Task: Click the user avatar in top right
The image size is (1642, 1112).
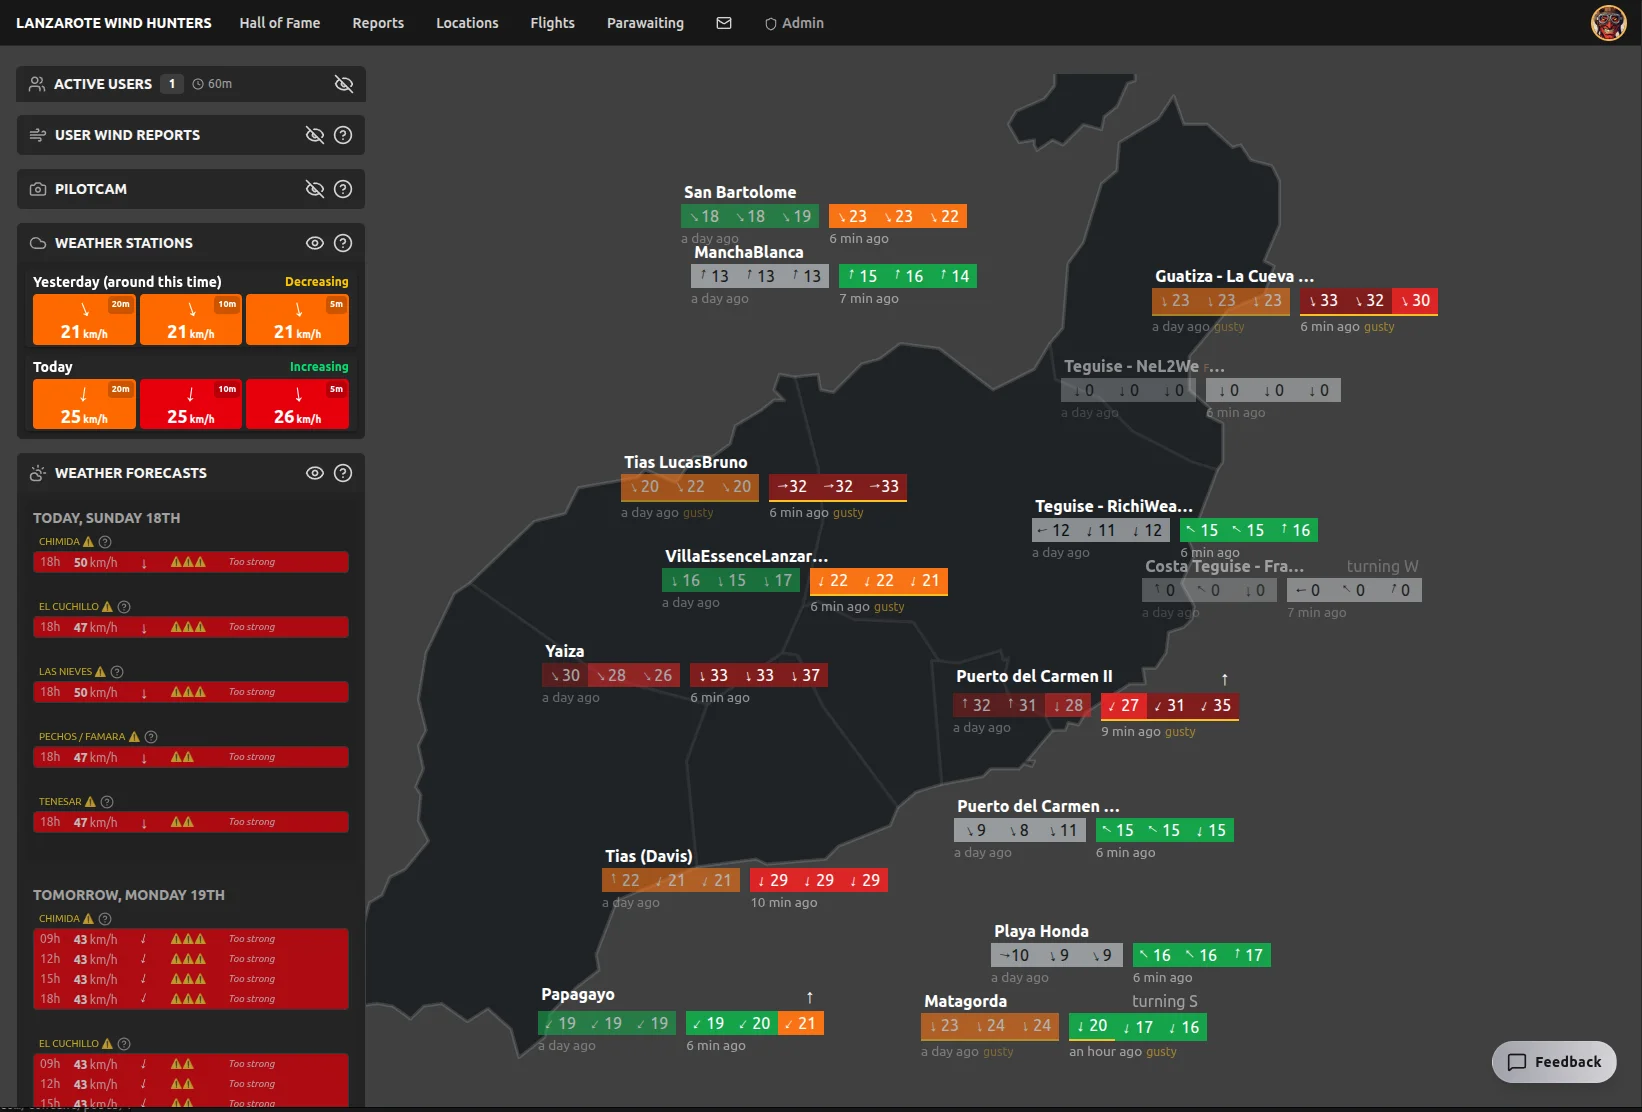Action: [x=1608, y=23]
